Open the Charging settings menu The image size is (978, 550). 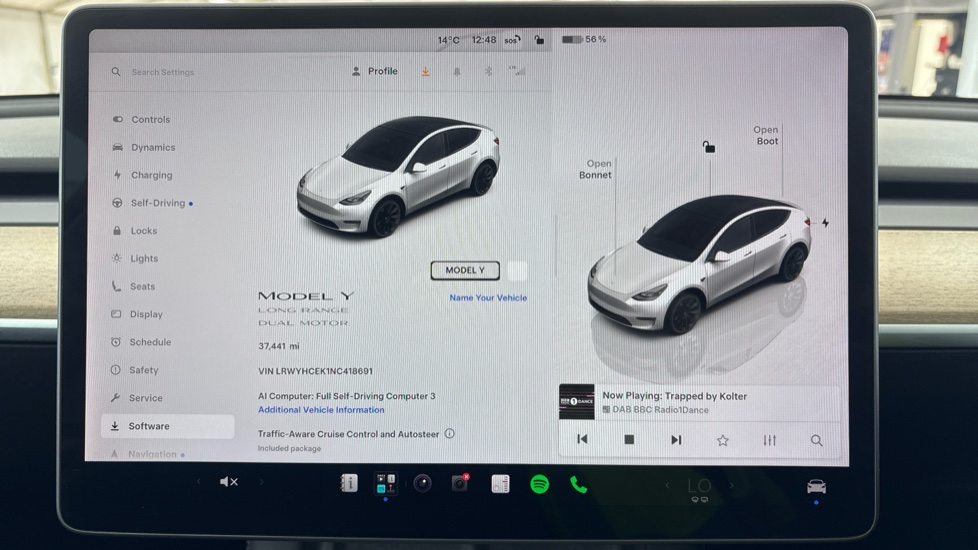tap(152, 175)
